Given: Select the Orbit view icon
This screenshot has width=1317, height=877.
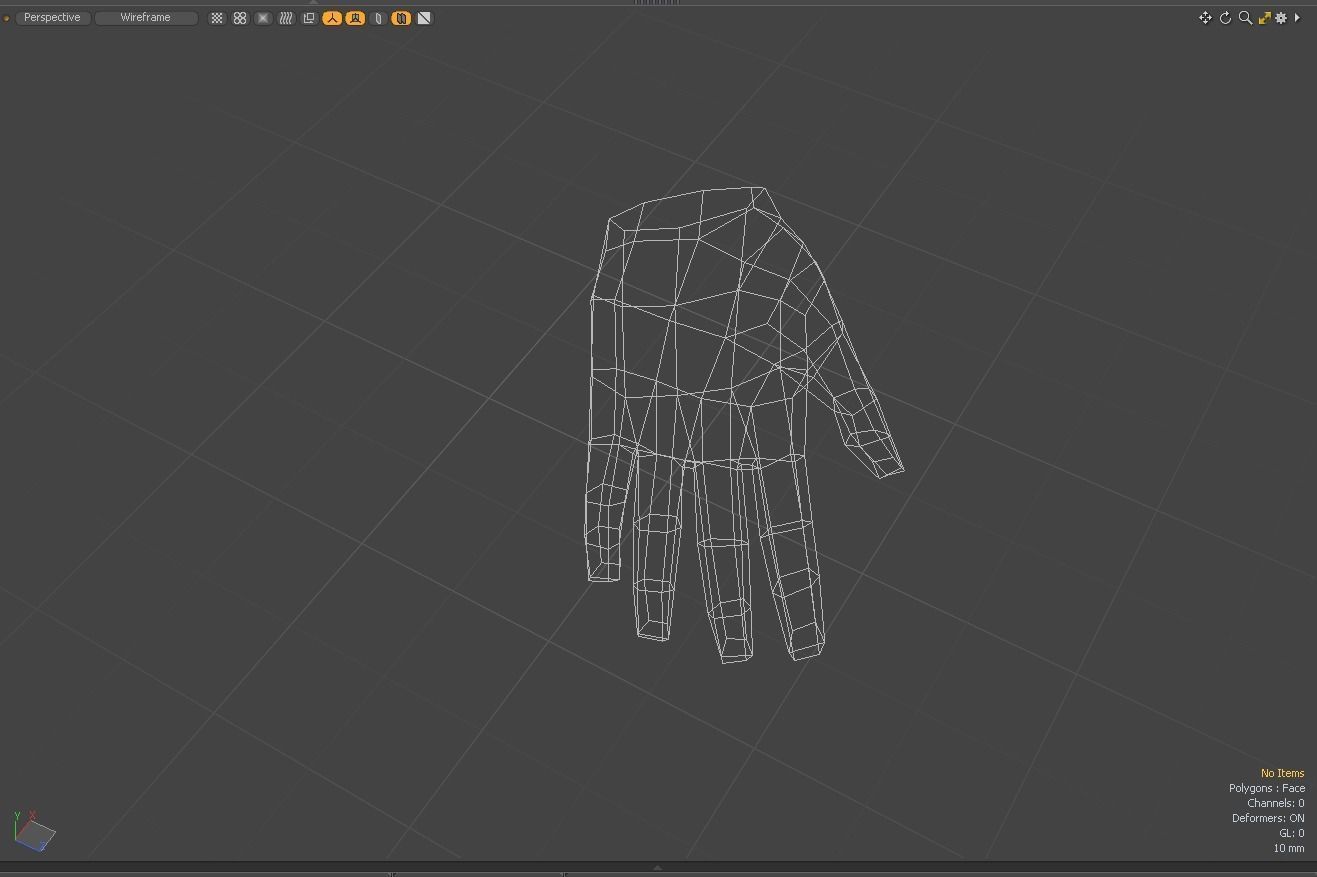Looking at the screenshot, I should [x=1224, y=17].
